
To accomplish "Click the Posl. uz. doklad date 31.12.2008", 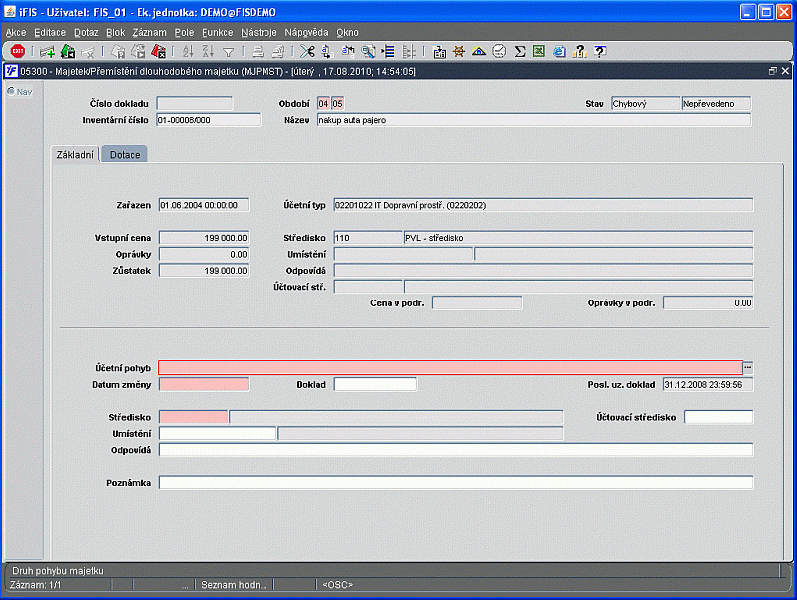I will [x=708, y=384].
